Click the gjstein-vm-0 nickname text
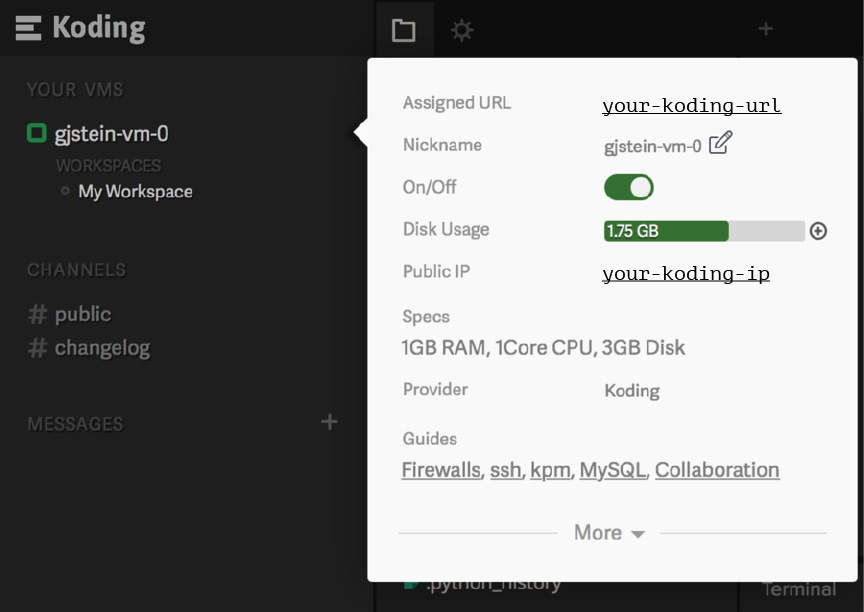This screenshot has width=864, height=612. tap(653, 146)
